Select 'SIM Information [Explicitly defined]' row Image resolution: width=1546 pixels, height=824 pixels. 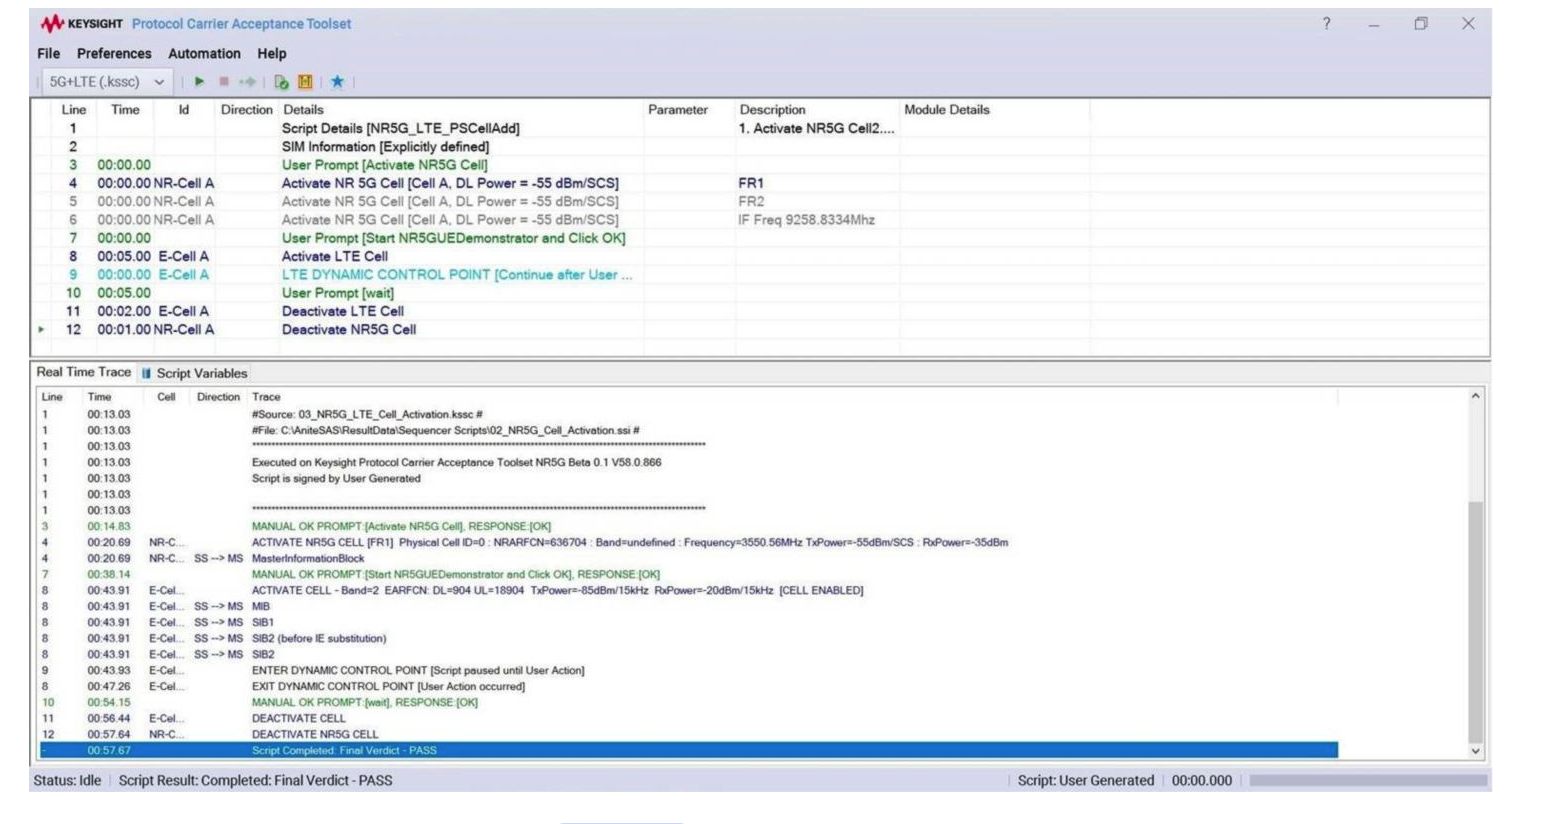click(385, 146)
